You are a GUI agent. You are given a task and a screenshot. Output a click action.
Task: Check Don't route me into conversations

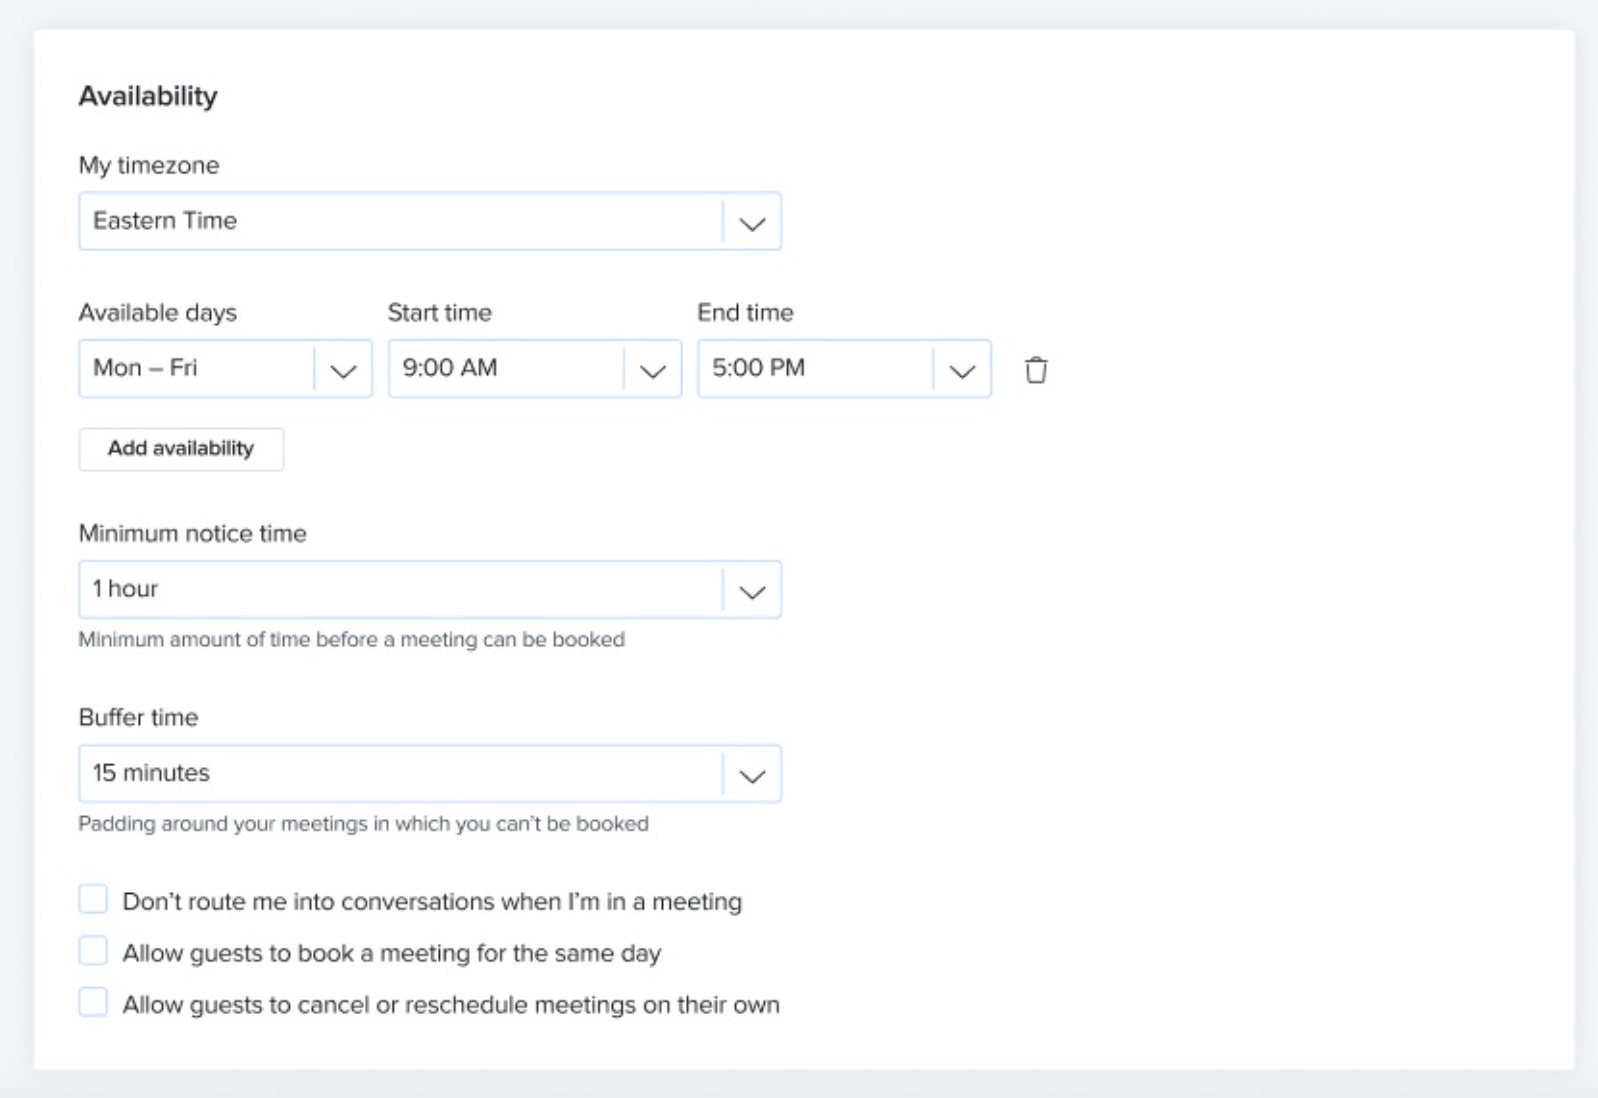pyautogui.click(x=93, y=900)
